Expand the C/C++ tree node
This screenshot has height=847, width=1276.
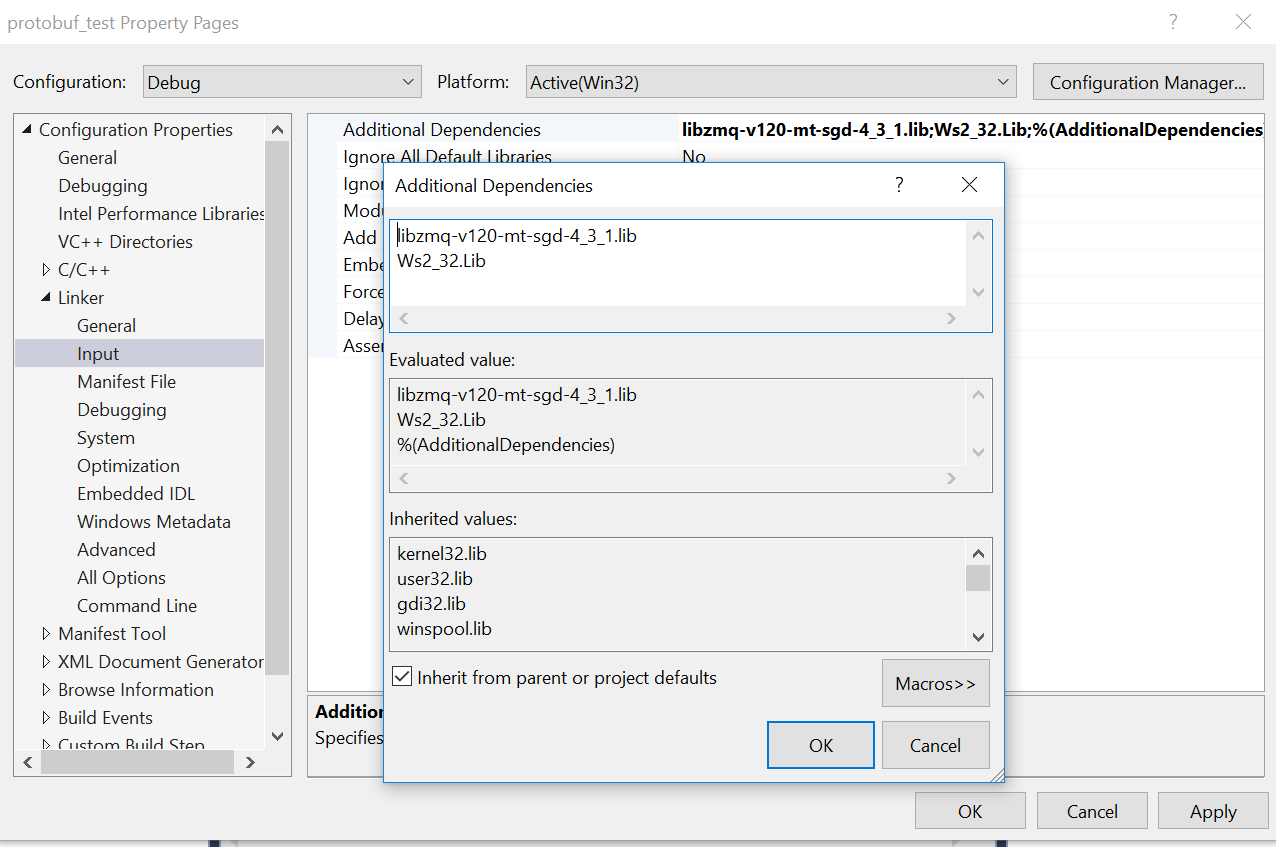point(46,270)
